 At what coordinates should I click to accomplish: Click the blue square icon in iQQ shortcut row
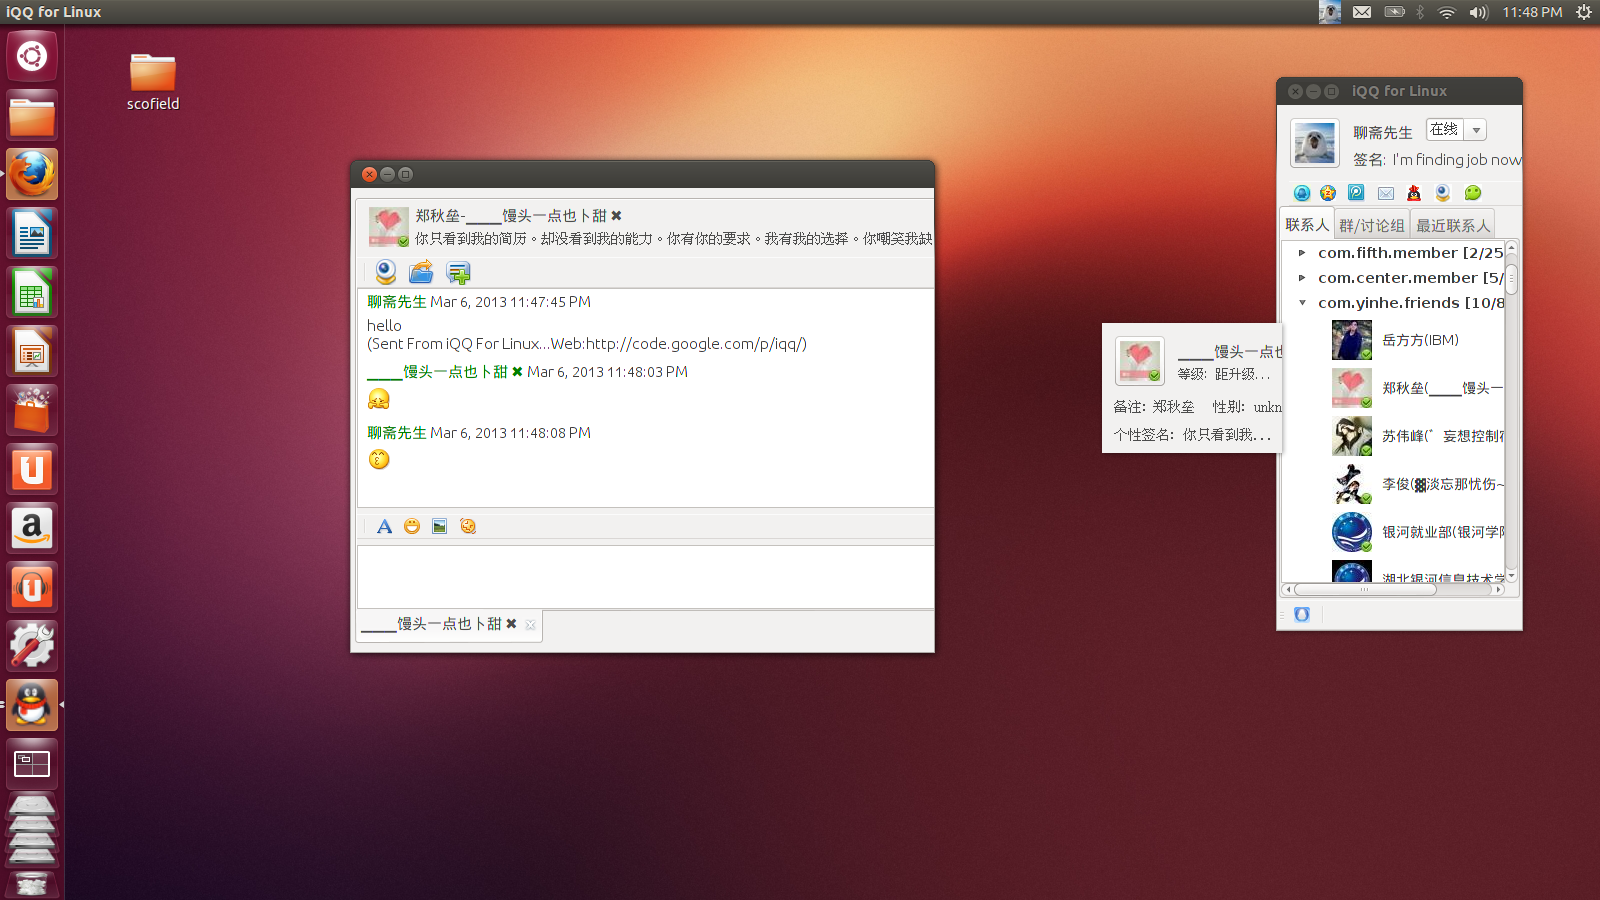(1356, 193)
